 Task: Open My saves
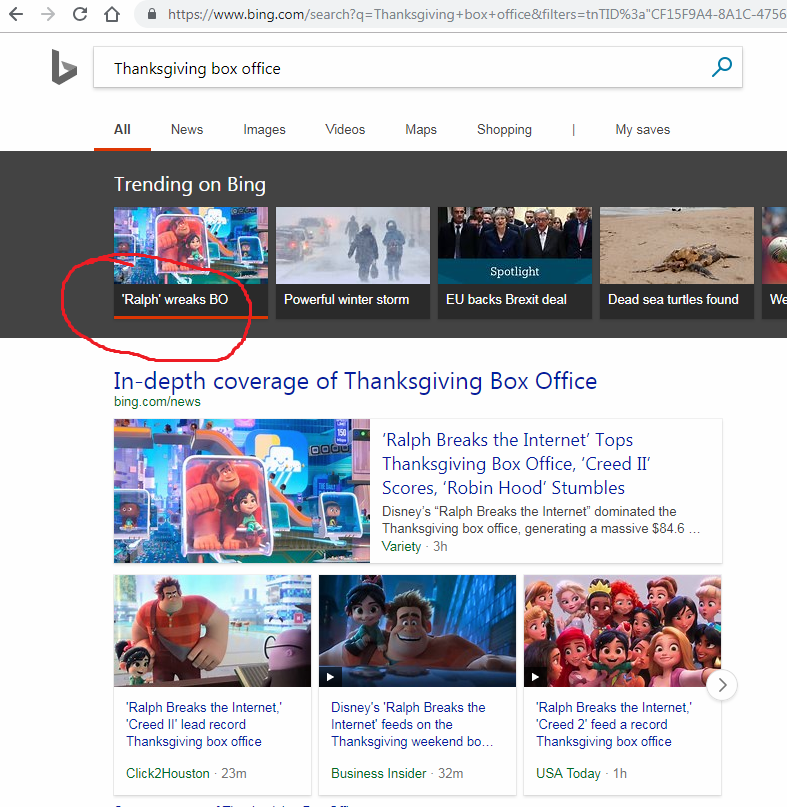click(x=642, y=130)
